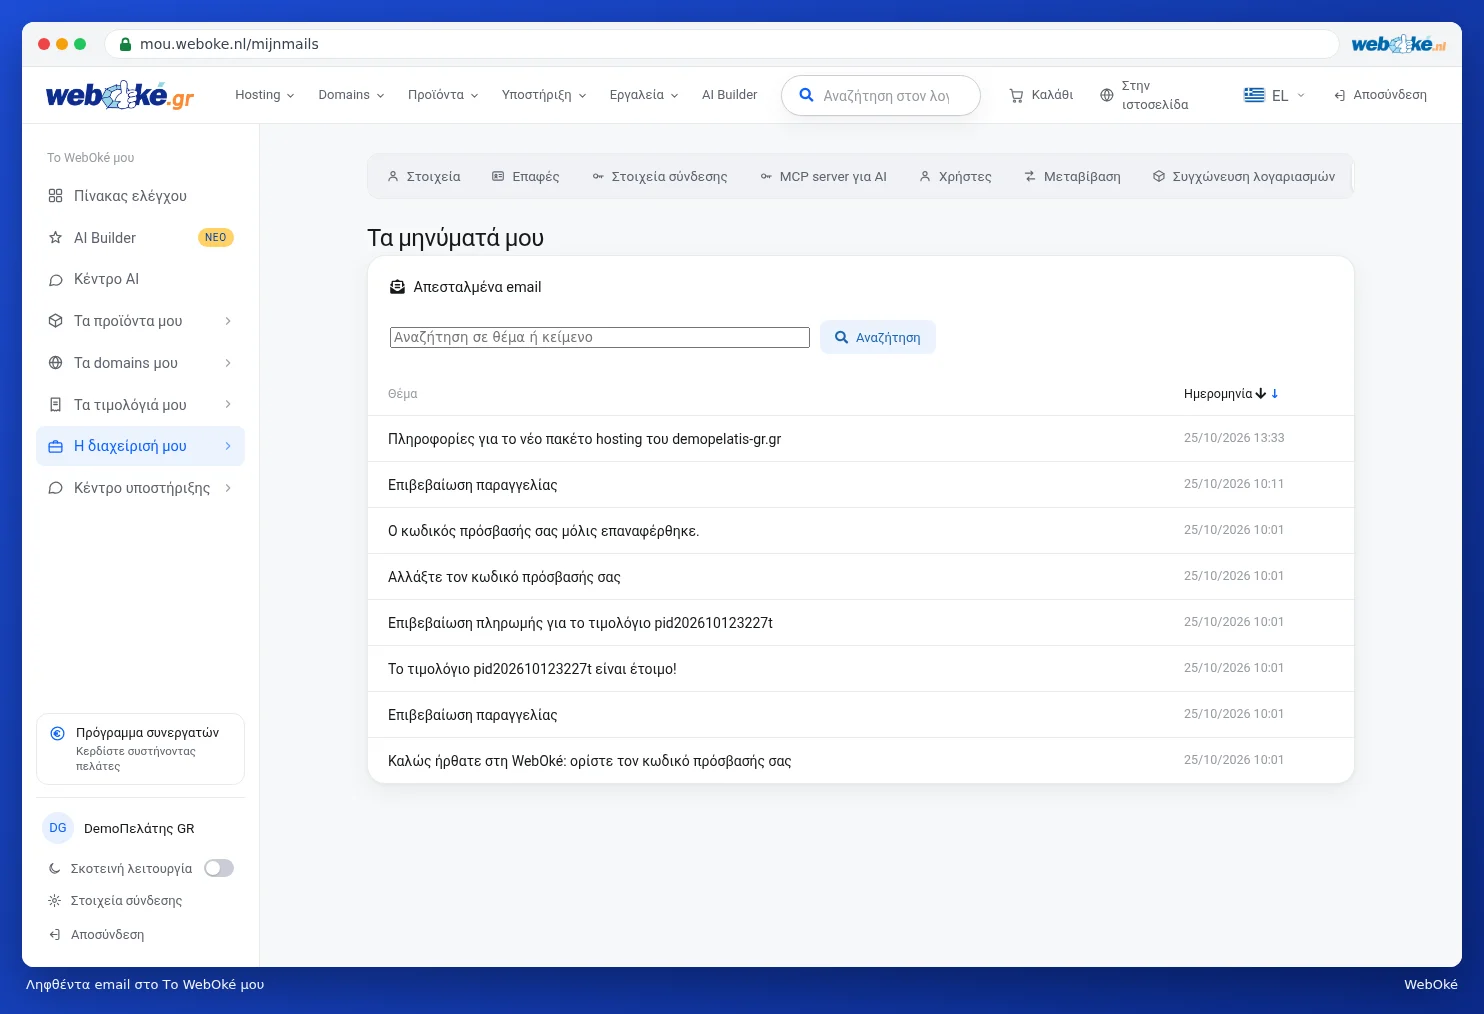
Task: Click the Πίνακας ελέγχου dashboard icon
Action: pos(56,196)
